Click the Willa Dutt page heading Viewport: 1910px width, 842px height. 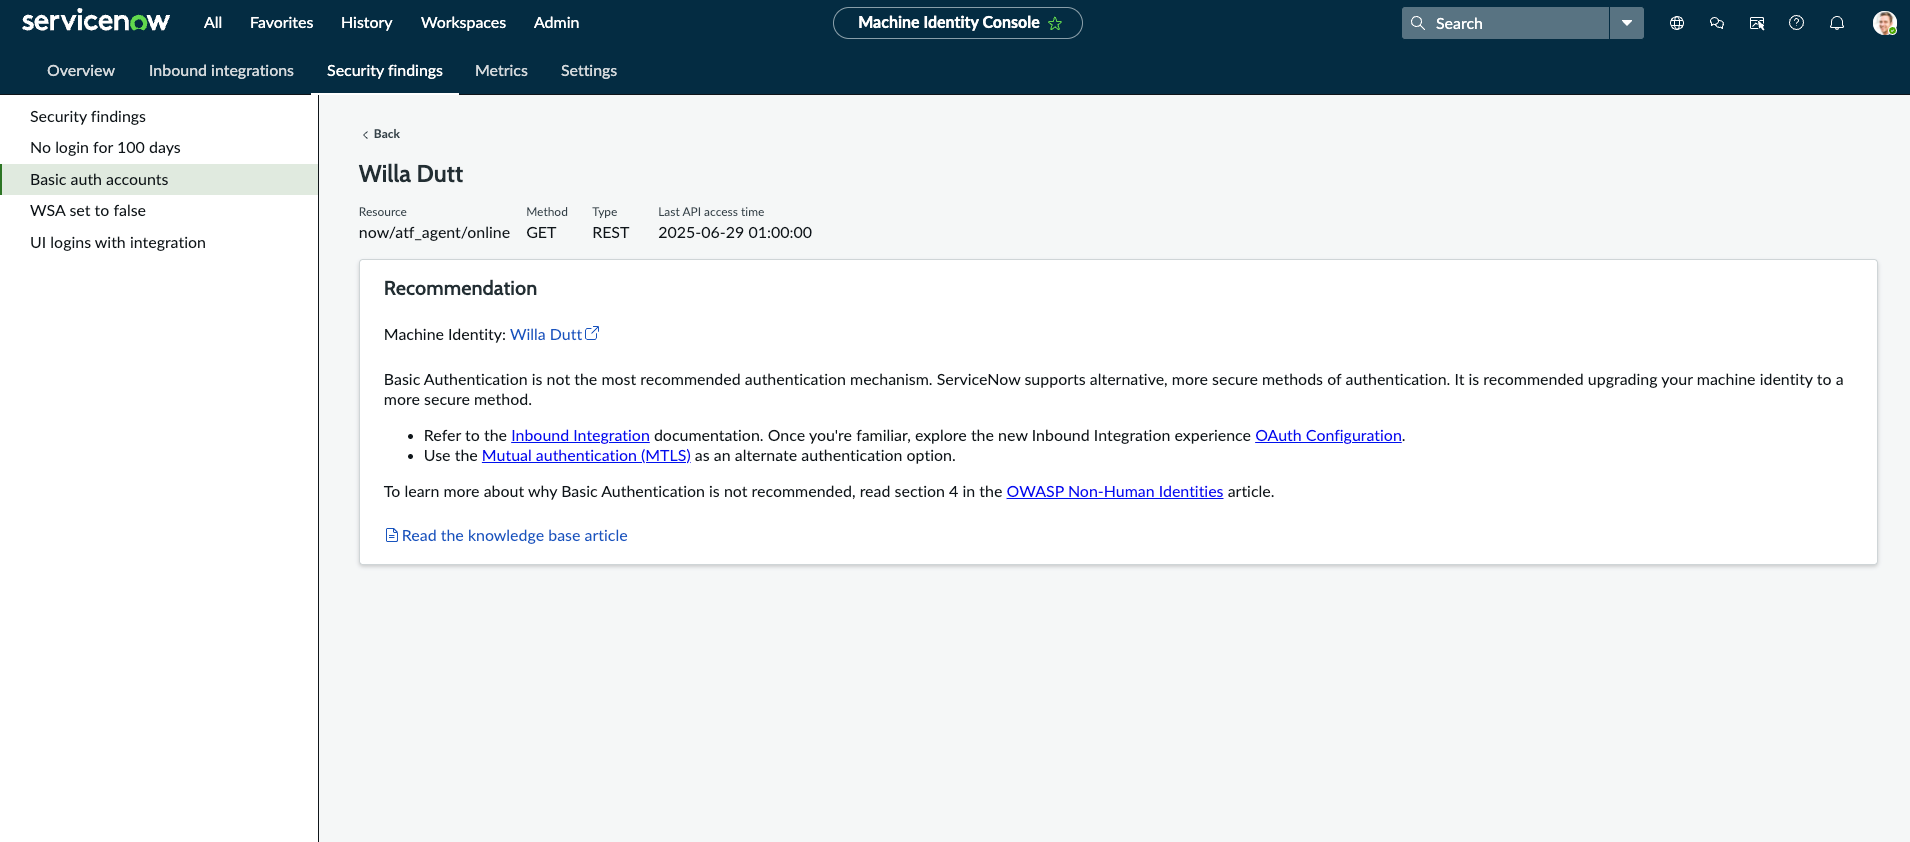point(411,174)
